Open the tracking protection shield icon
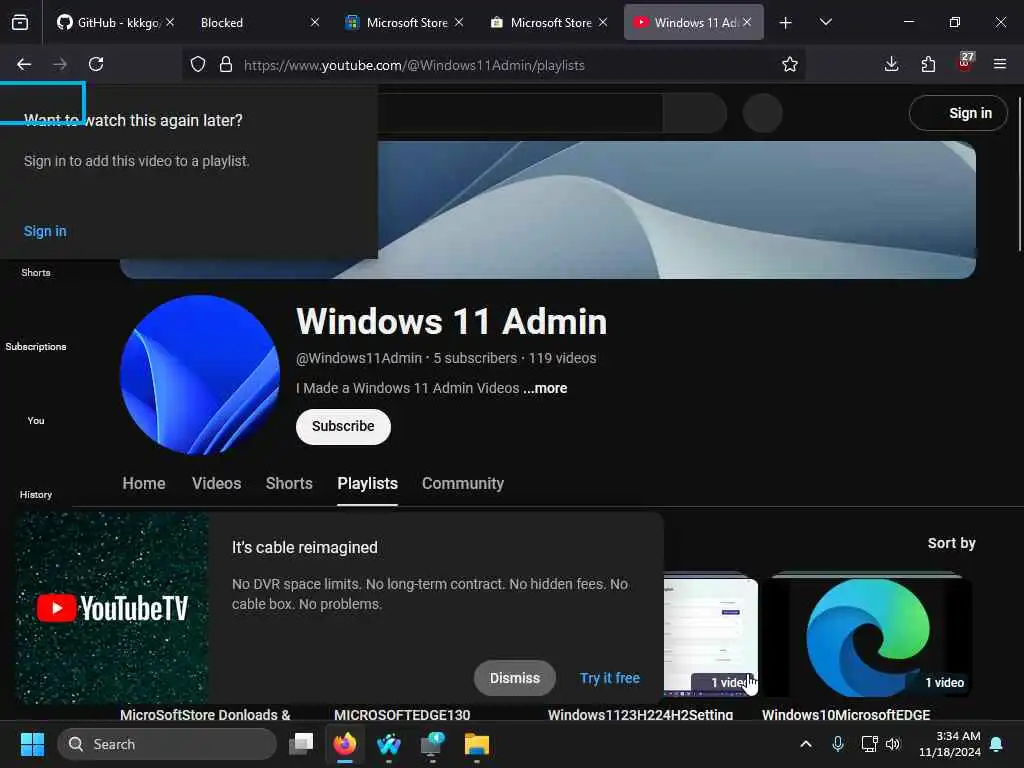 click(198, 64)
